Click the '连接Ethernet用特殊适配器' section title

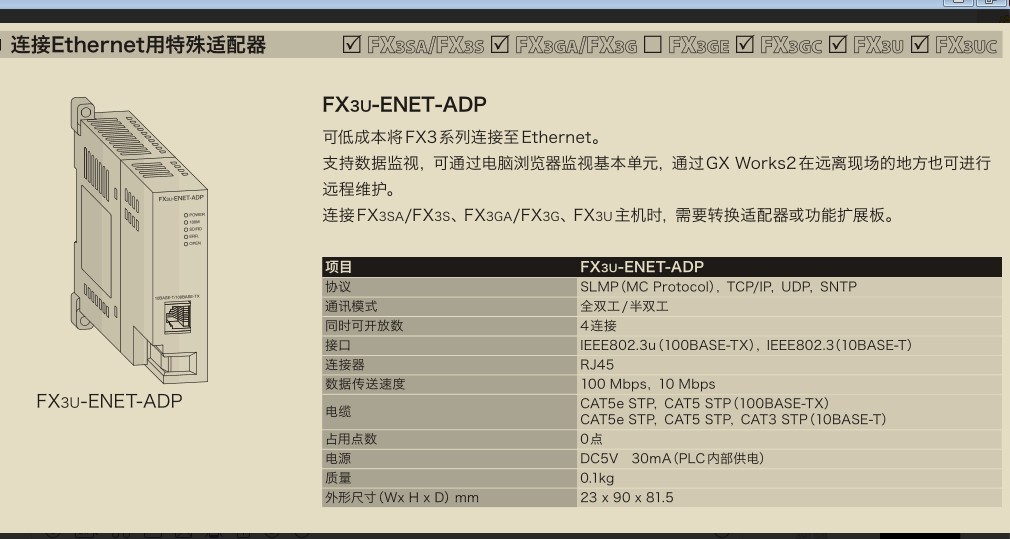[x=138, y=45]
